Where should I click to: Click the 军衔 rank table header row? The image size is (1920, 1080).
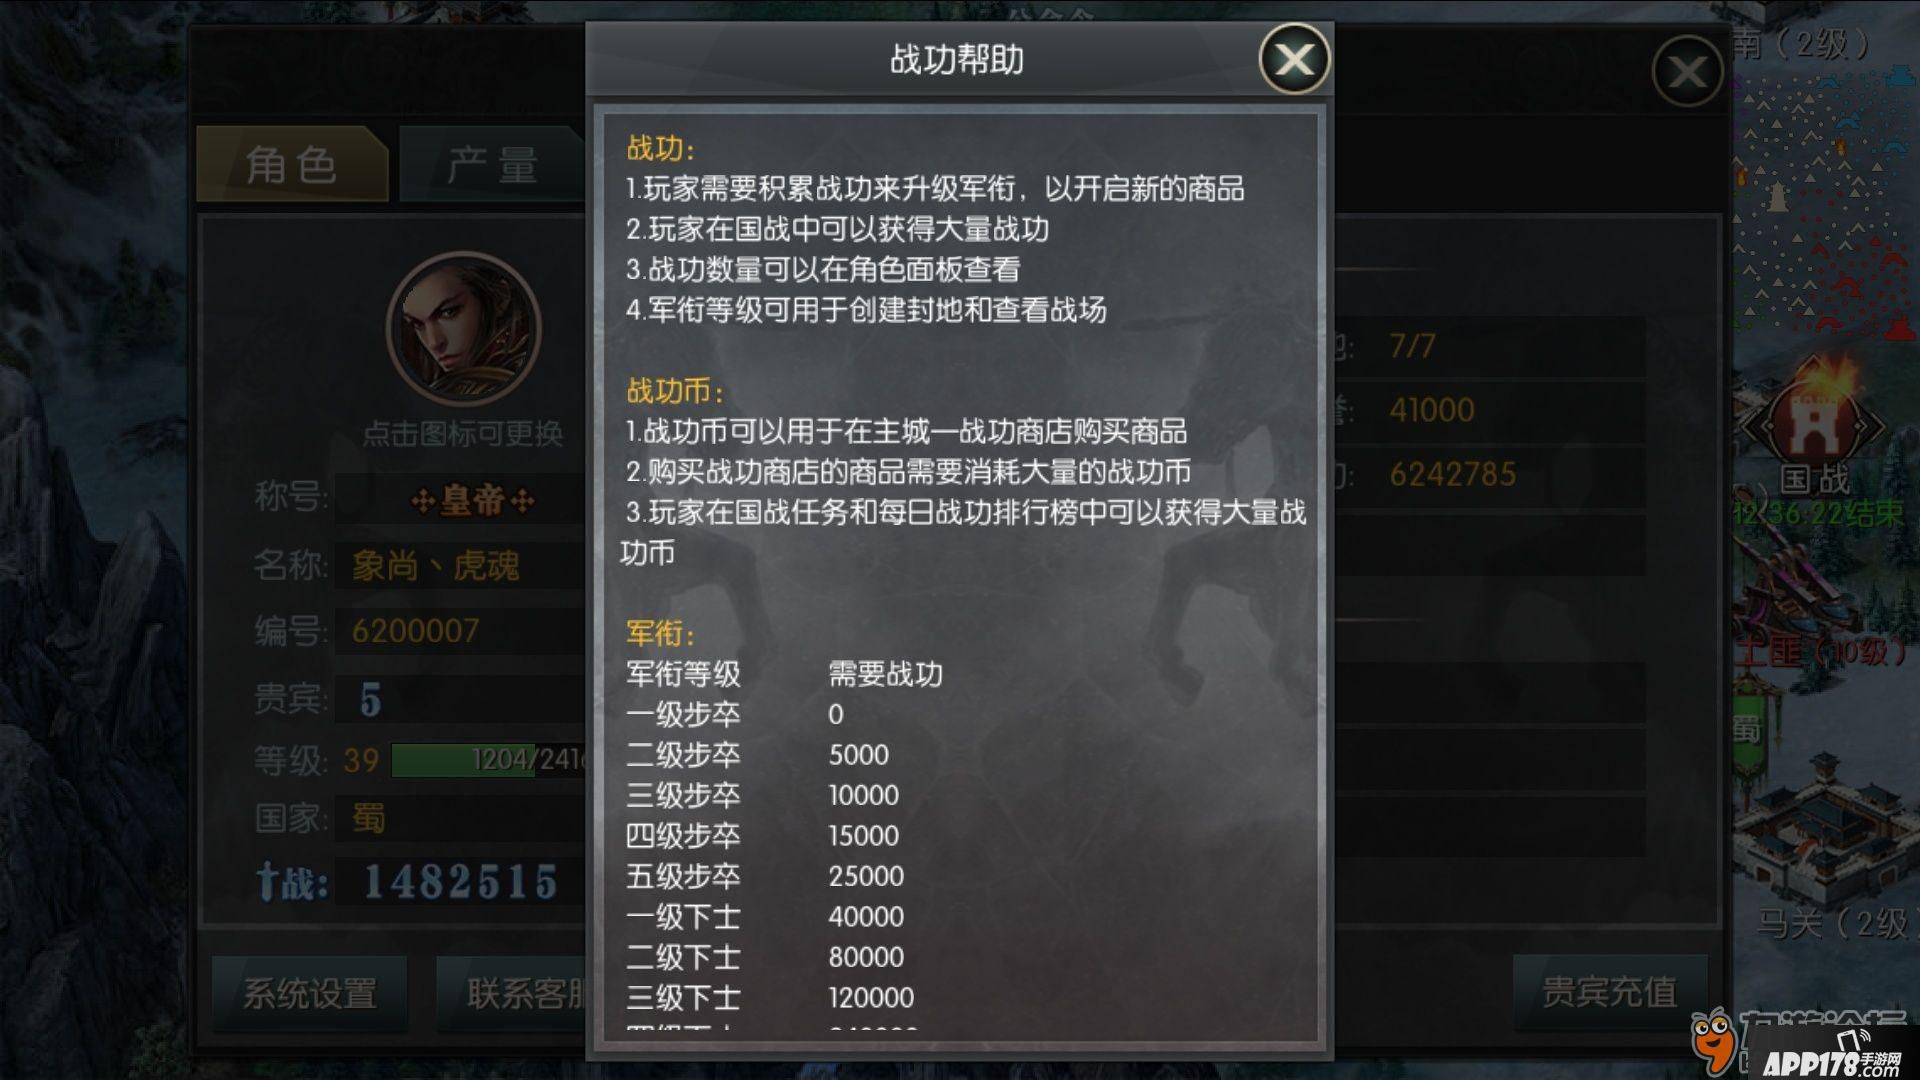(785, 674)
